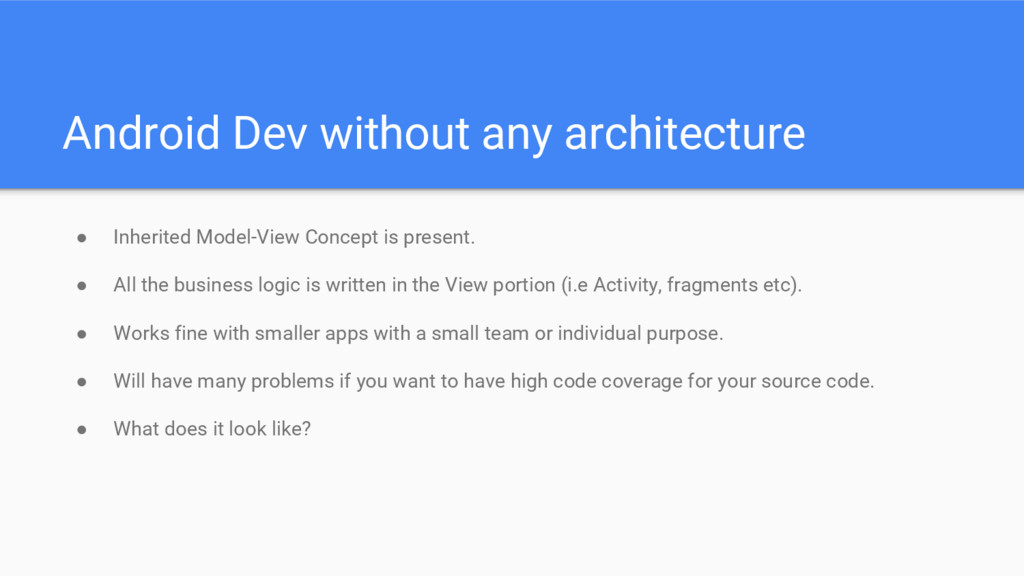Select the bullet dot before 'What does it look like?'
Image resolution: width=1024 pixels, height=576 pixels.
tap(82, 430)
